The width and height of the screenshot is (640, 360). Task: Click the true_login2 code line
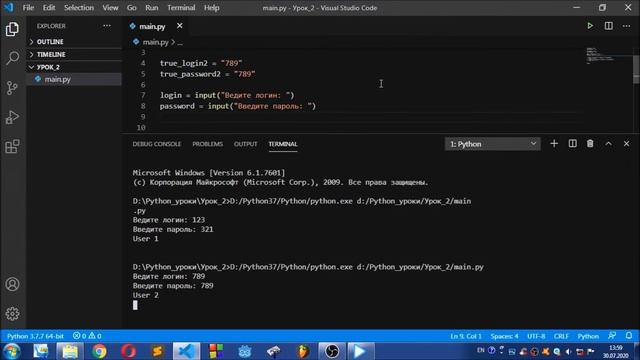201,63
